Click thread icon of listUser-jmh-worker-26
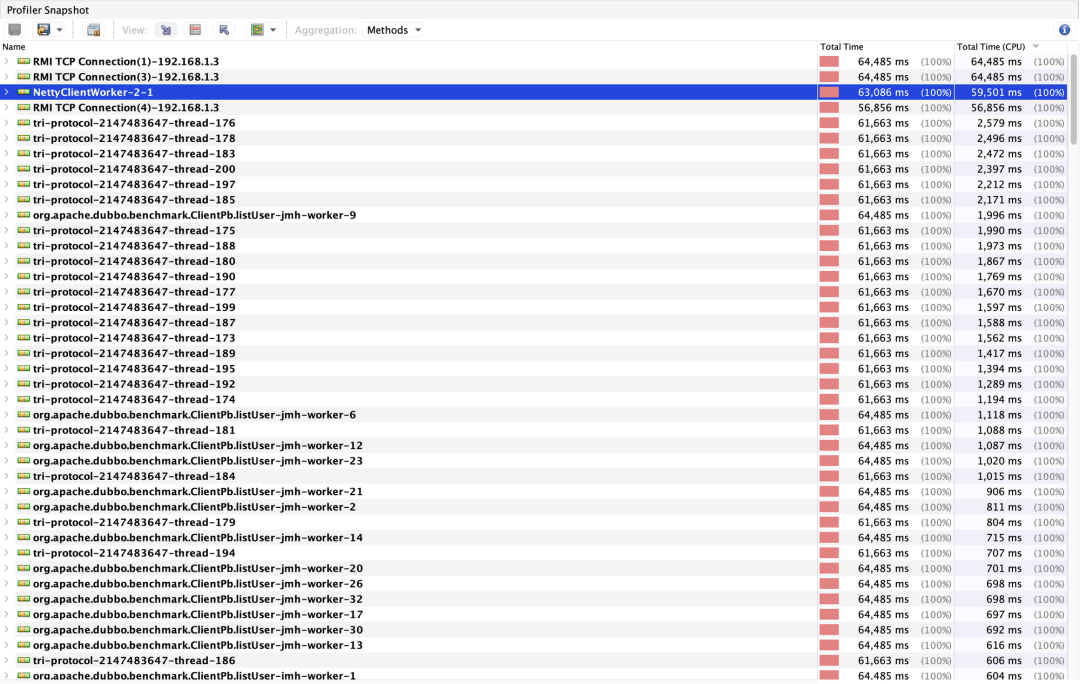The image size is (1080, 684). 23,583
